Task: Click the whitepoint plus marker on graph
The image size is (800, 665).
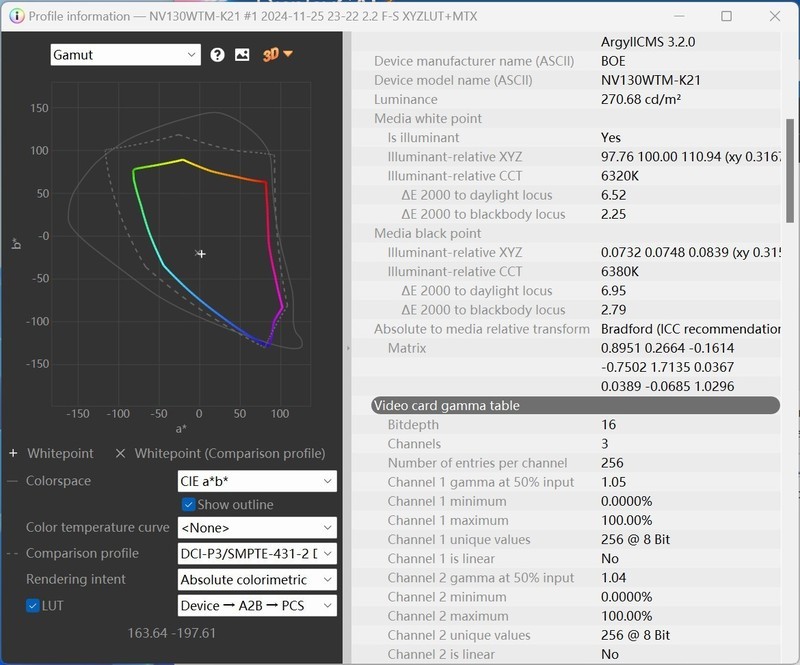Action: (x=201, y=254)
